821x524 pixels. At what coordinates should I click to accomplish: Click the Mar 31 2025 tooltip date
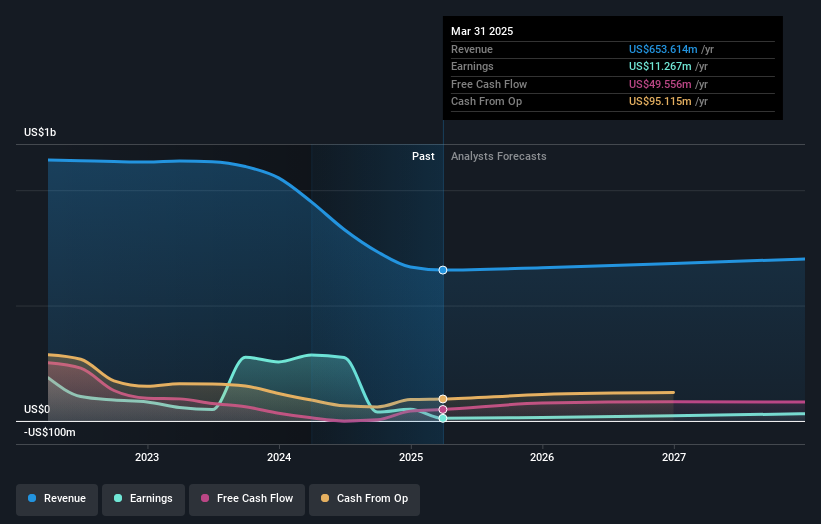point(482,31)
